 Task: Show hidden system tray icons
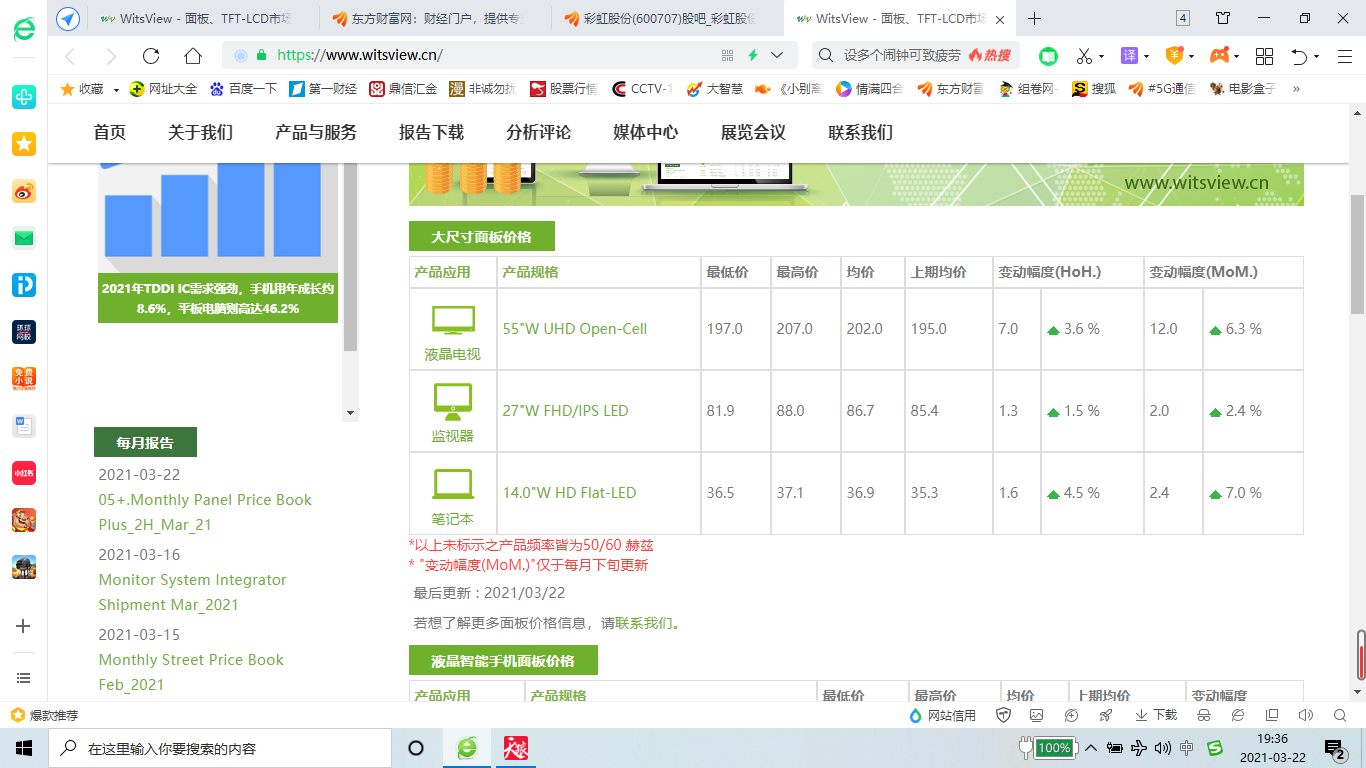1090,748
